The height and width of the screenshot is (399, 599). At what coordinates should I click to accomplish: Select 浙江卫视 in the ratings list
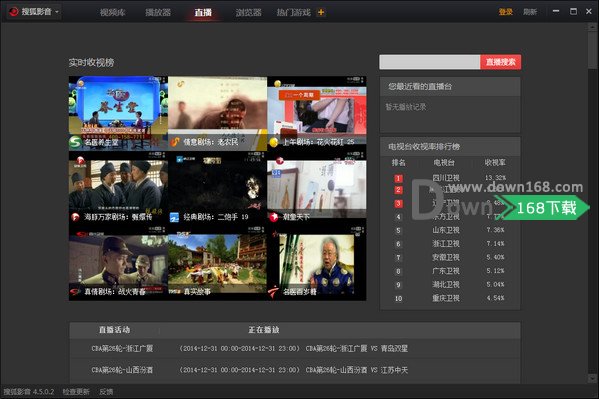tap(446, 243)
